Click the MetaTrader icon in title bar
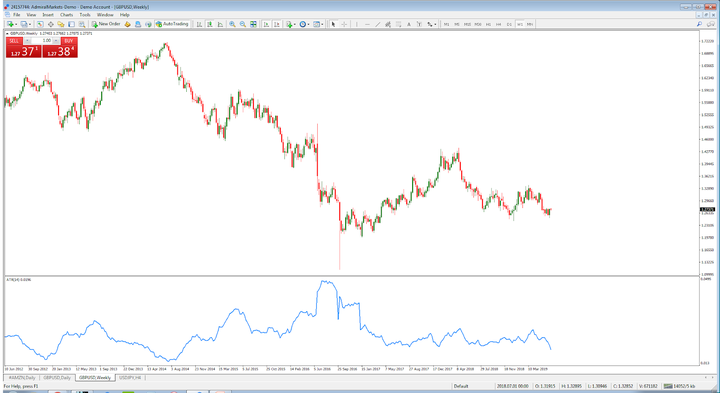This screenshot has height=393, width=720. [x=6, y=7]
